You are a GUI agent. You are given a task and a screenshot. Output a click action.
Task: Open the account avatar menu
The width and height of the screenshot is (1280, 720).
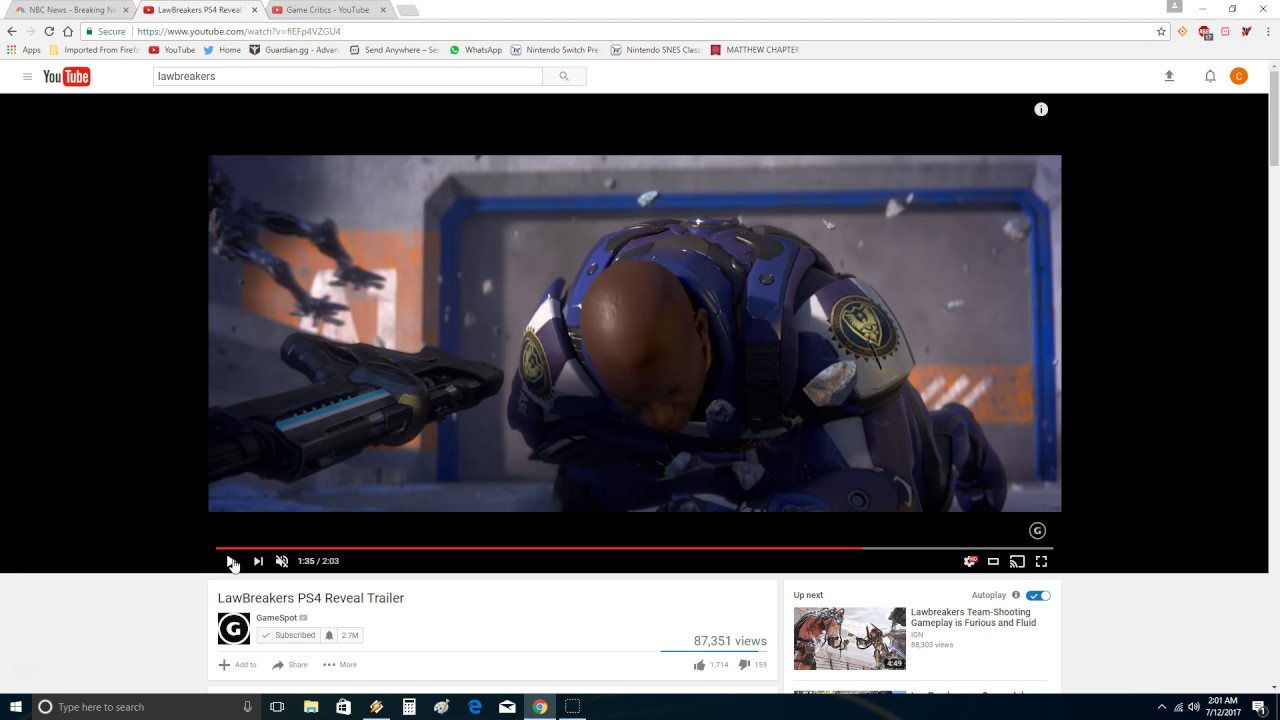click(1239, 76)
